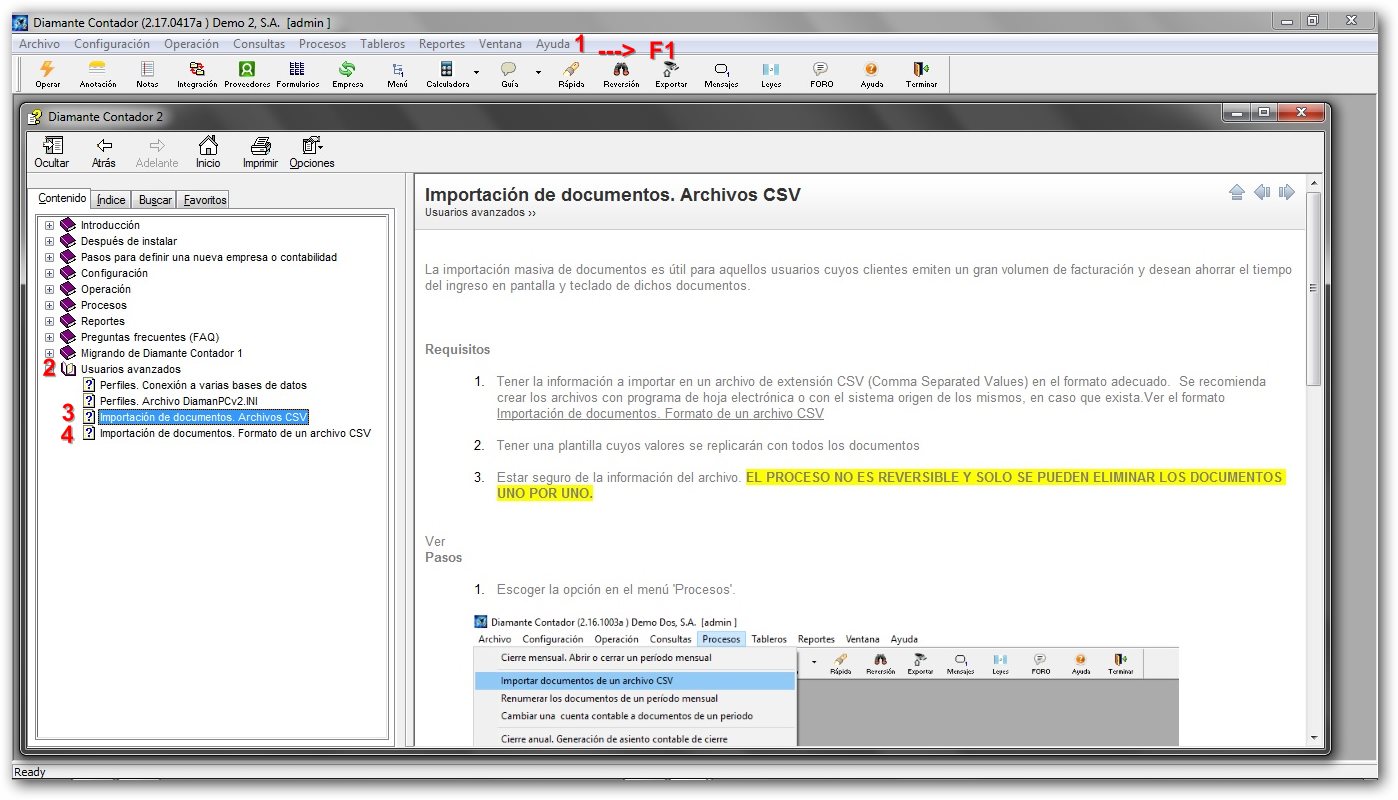Select 'Perfiles. Archivo DiamanPCv2.INI' topic
Screen dimensions: 1398x800
178,401
